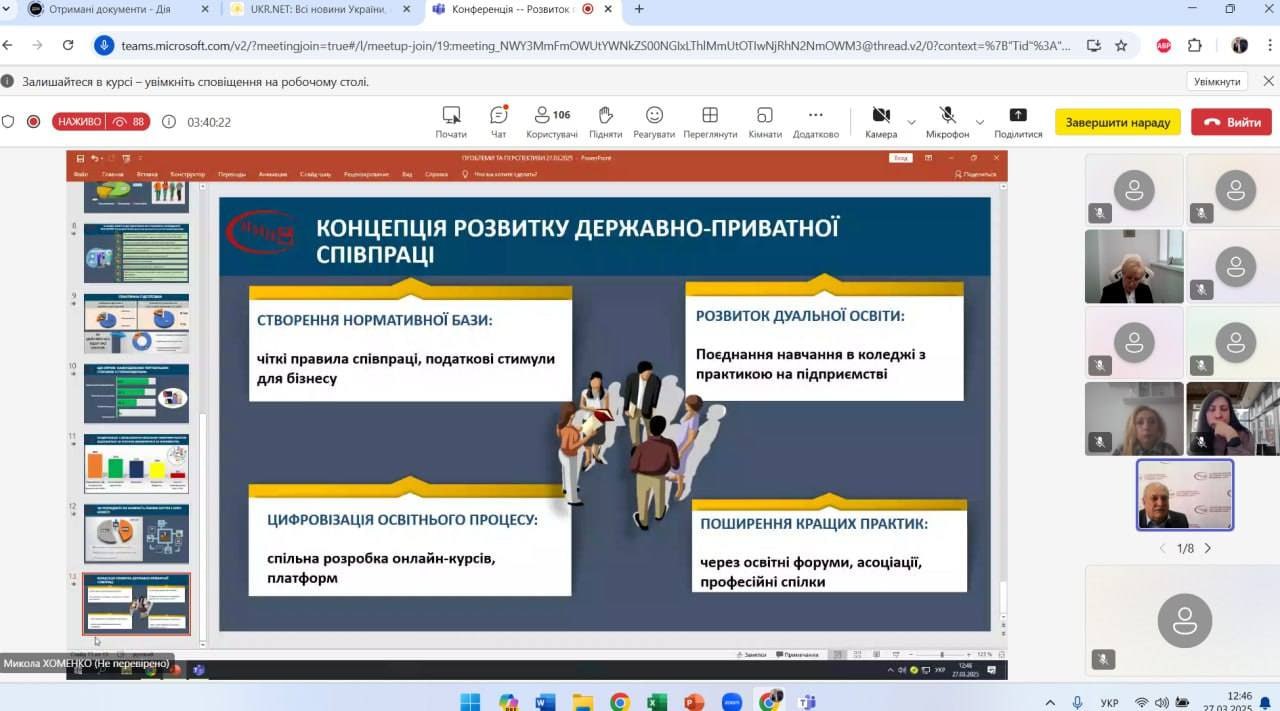Click the УКР language indicator
The height and width of the screenshot is (711, 1280).
(x=1109, y=703)
